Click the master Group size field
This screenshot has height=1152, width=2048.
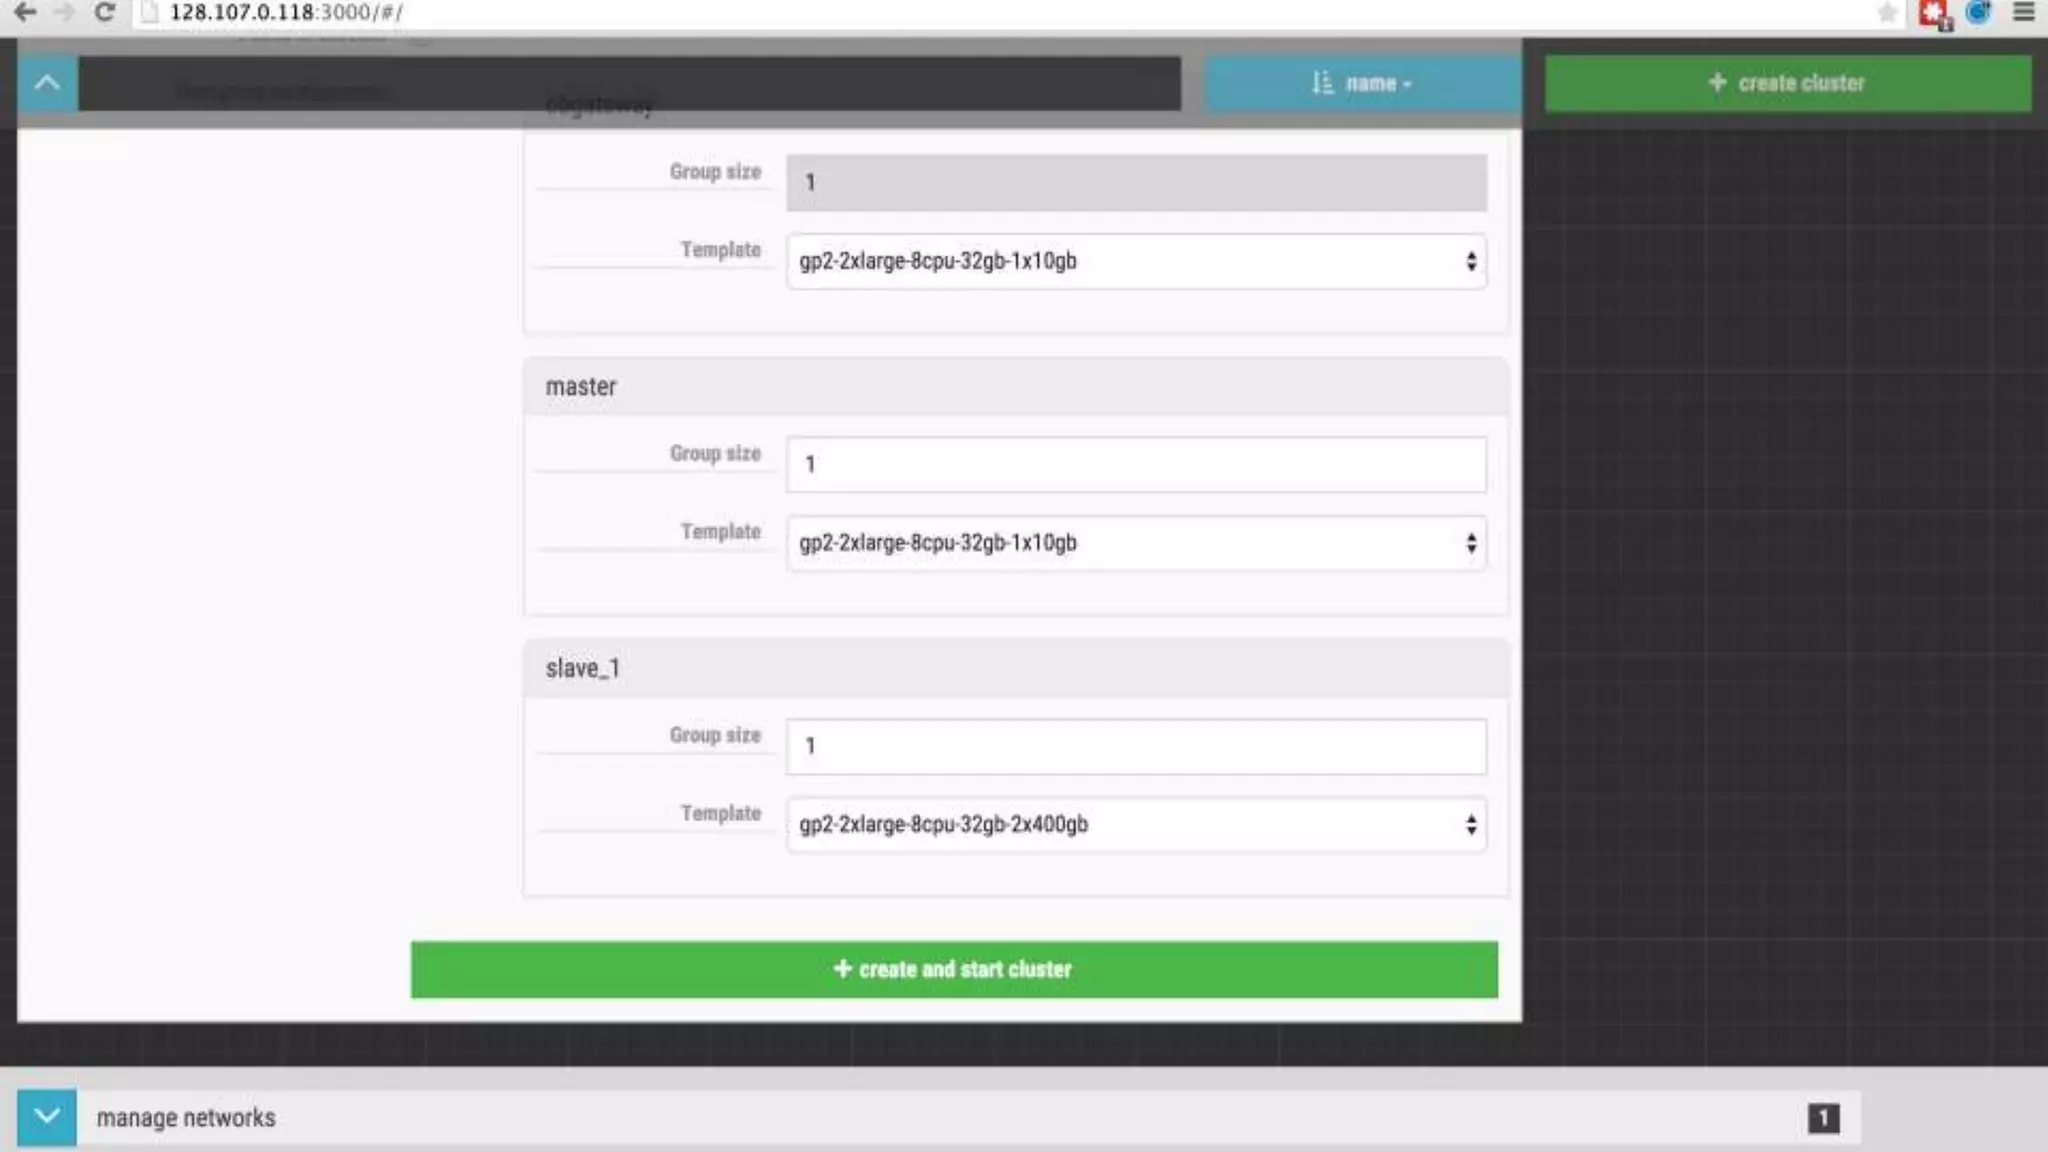click(x=1136, y=464)
